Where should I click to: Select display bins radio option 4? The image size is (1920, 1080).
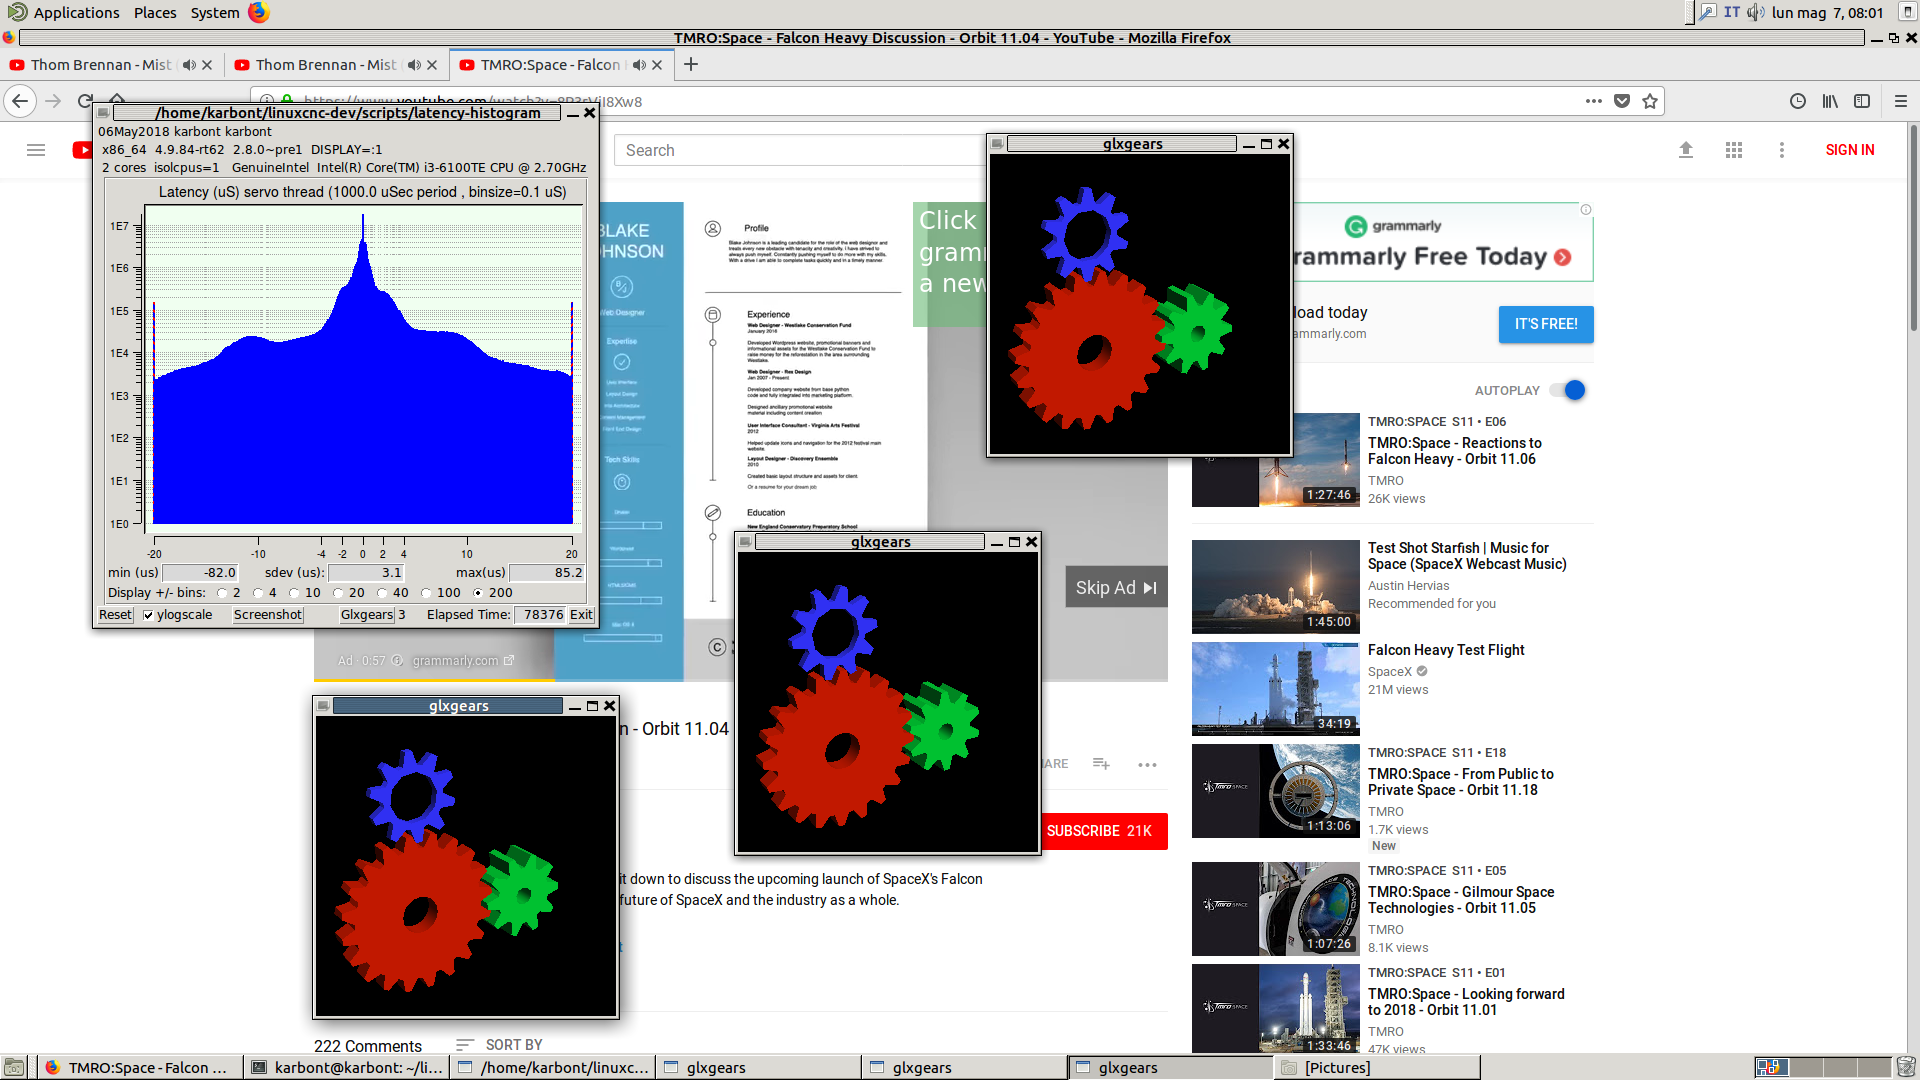(x=258, y=593)
